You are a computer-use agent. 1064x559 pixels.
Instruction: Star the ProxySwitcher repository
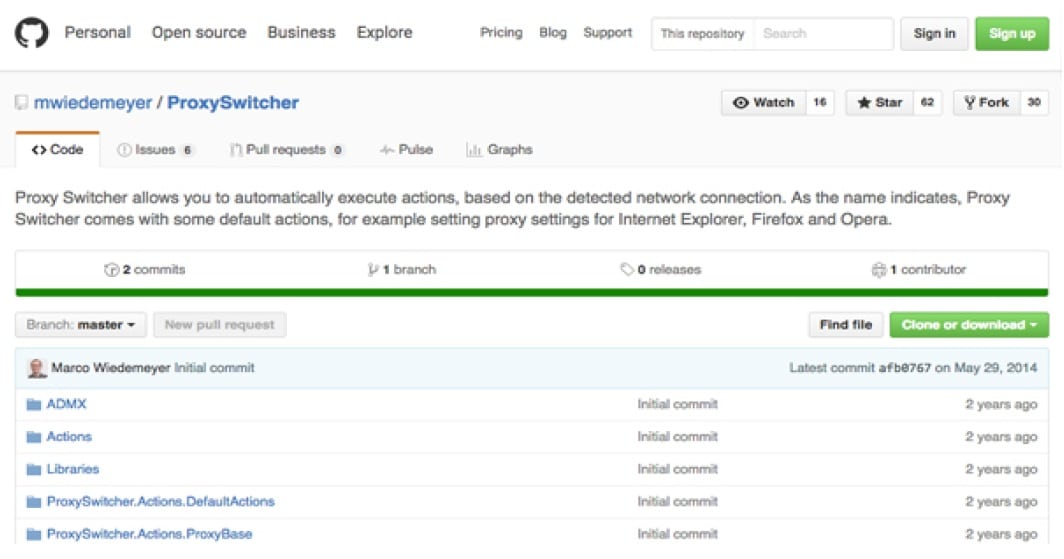879,102
